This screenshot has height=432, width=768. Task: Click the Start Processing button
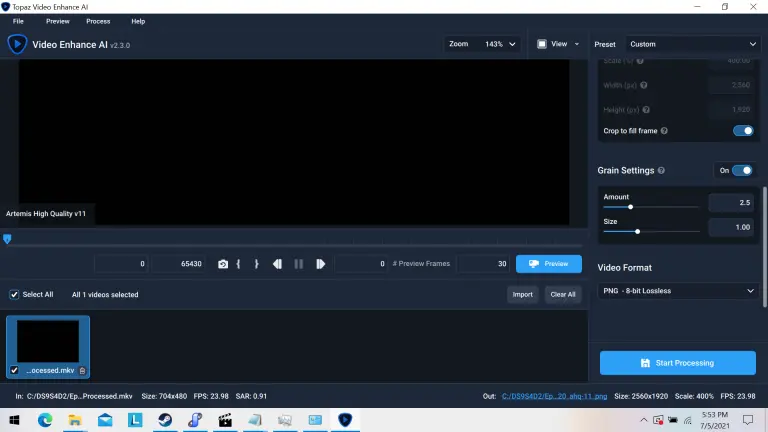[x=677, y=363]
